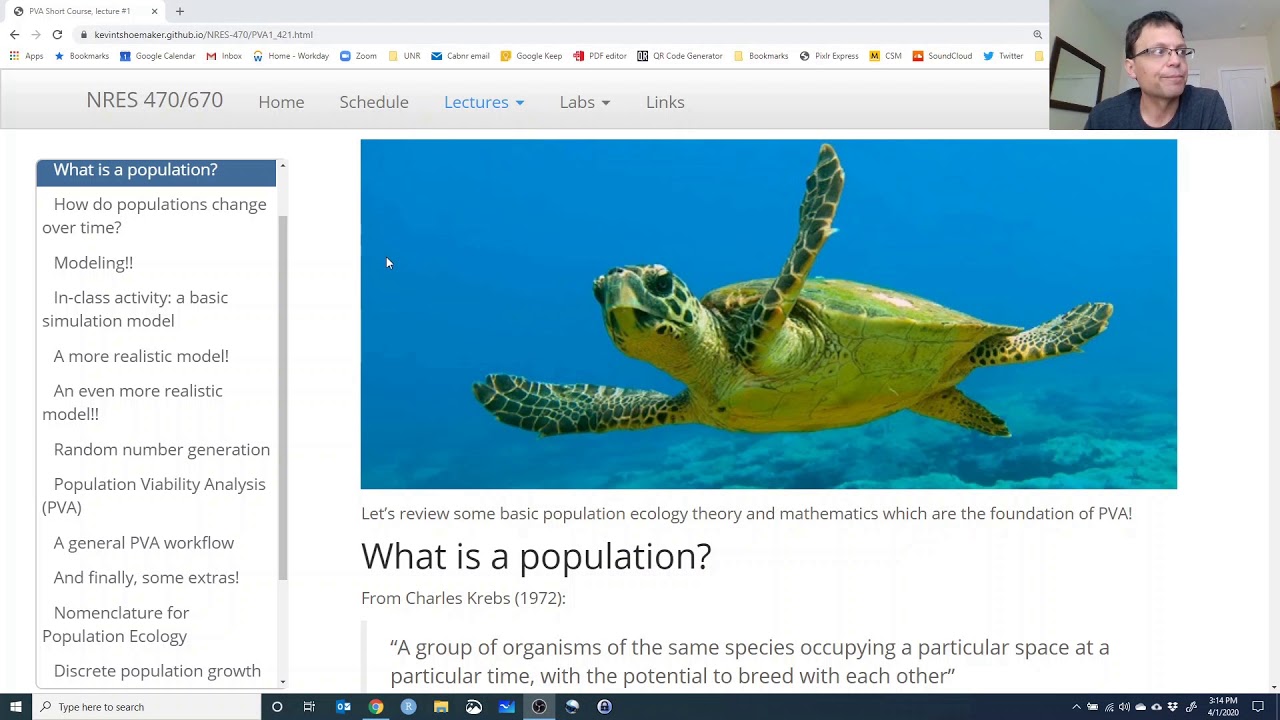Click the taskbar clock showing 3:14 PM

coord(1223,707)
